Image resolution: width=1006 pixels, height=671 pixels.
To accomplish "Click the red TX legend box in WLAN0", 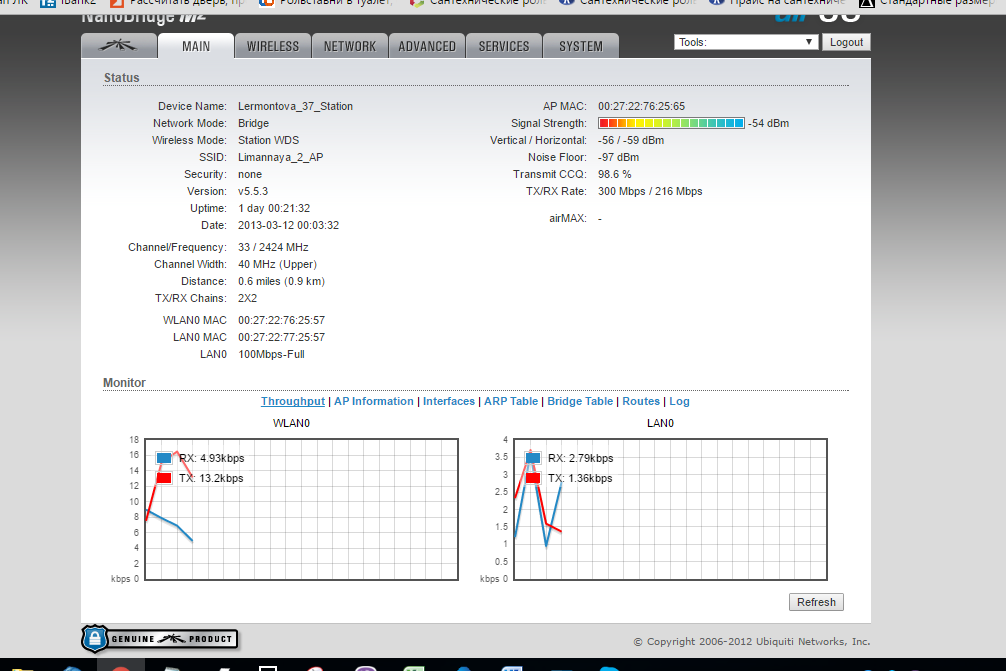I will pos(164,478).
